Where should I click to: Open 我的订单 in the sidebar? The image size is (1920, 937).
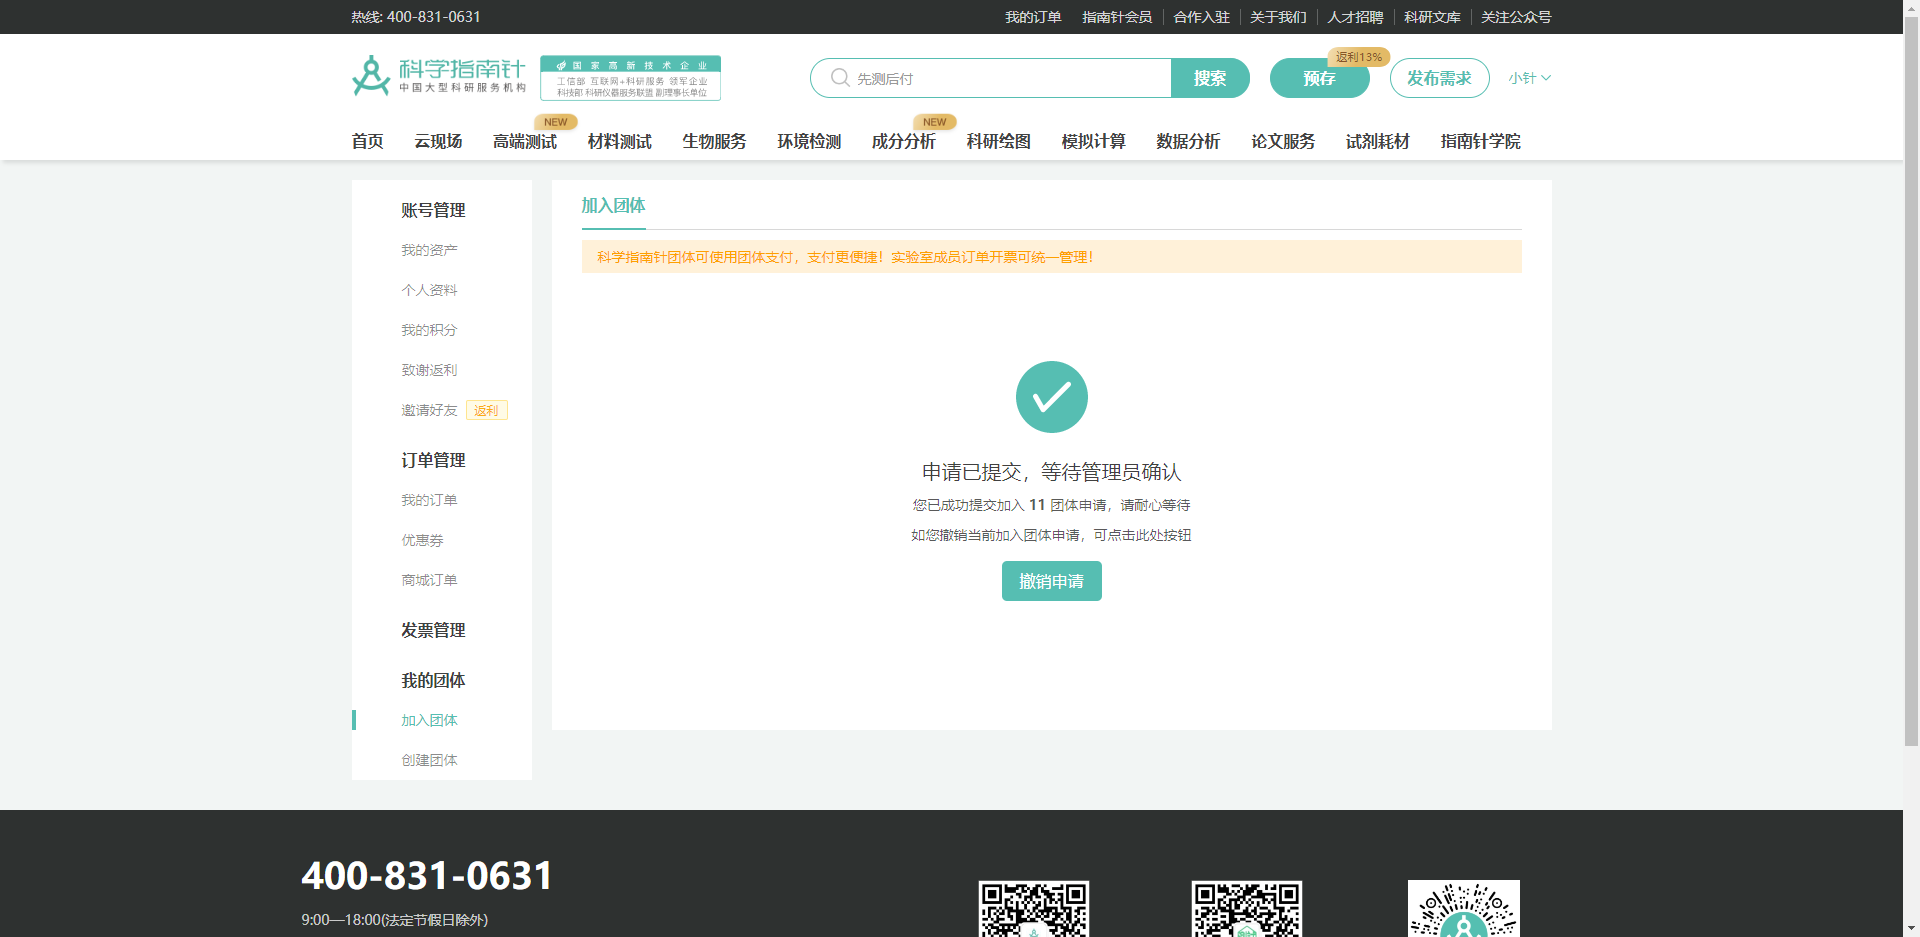(428, 499)
